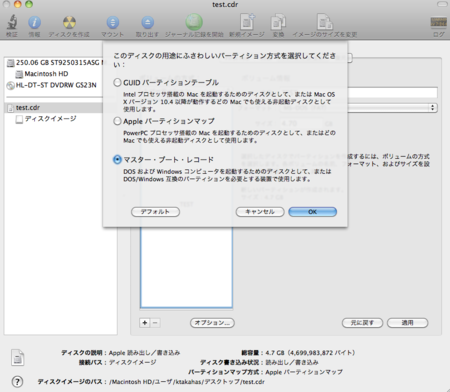Open the Log (ログ) toolbar icon

[438, 22]
